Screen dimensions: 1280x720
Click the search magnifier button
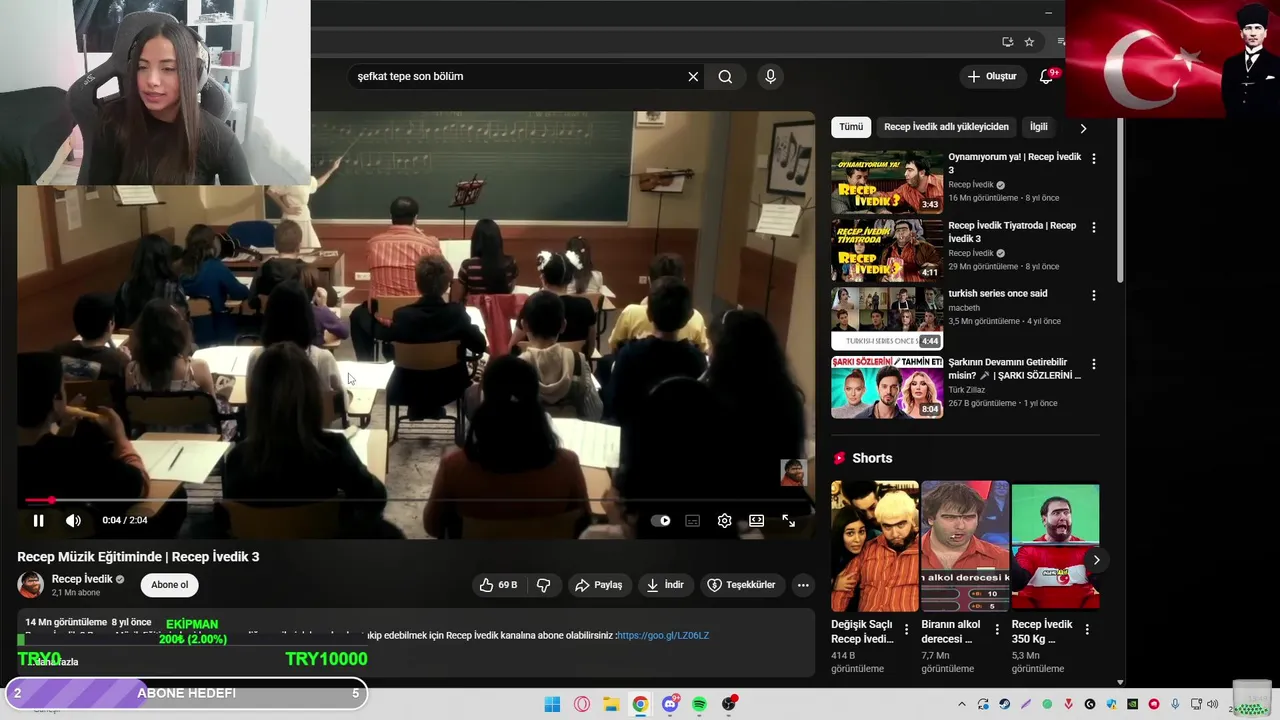[725, 77]
